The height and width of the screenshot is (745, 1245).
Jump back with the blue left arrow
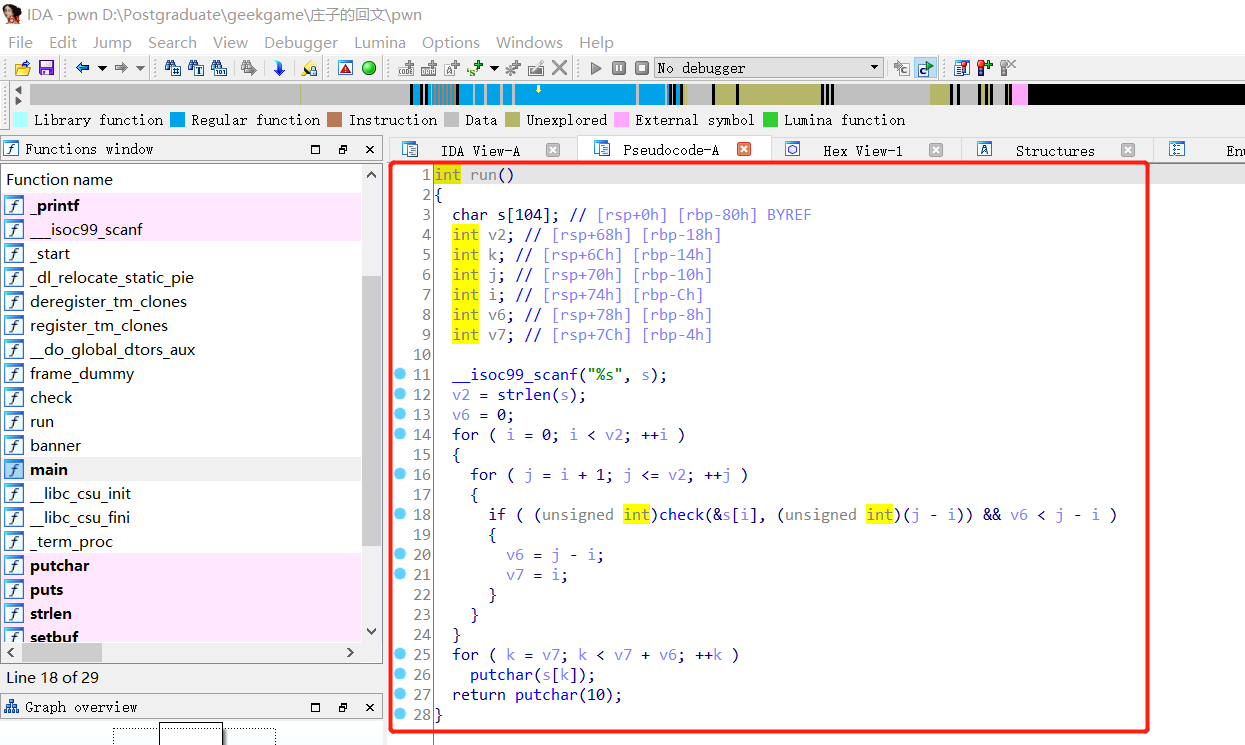click(83, 68)
